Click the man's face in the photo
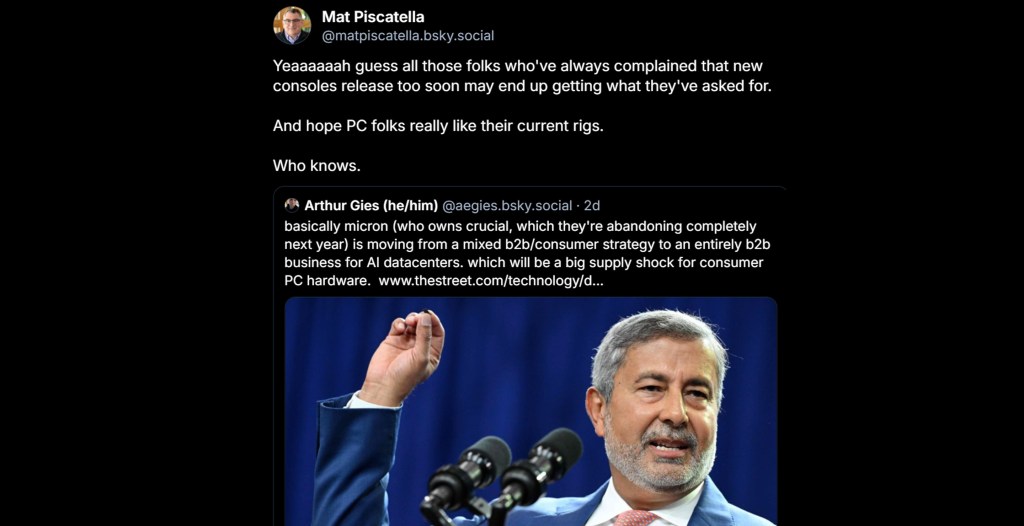The height and width of the screenshot is (526, 1024). pyautogui.click(x=660, y=410)
